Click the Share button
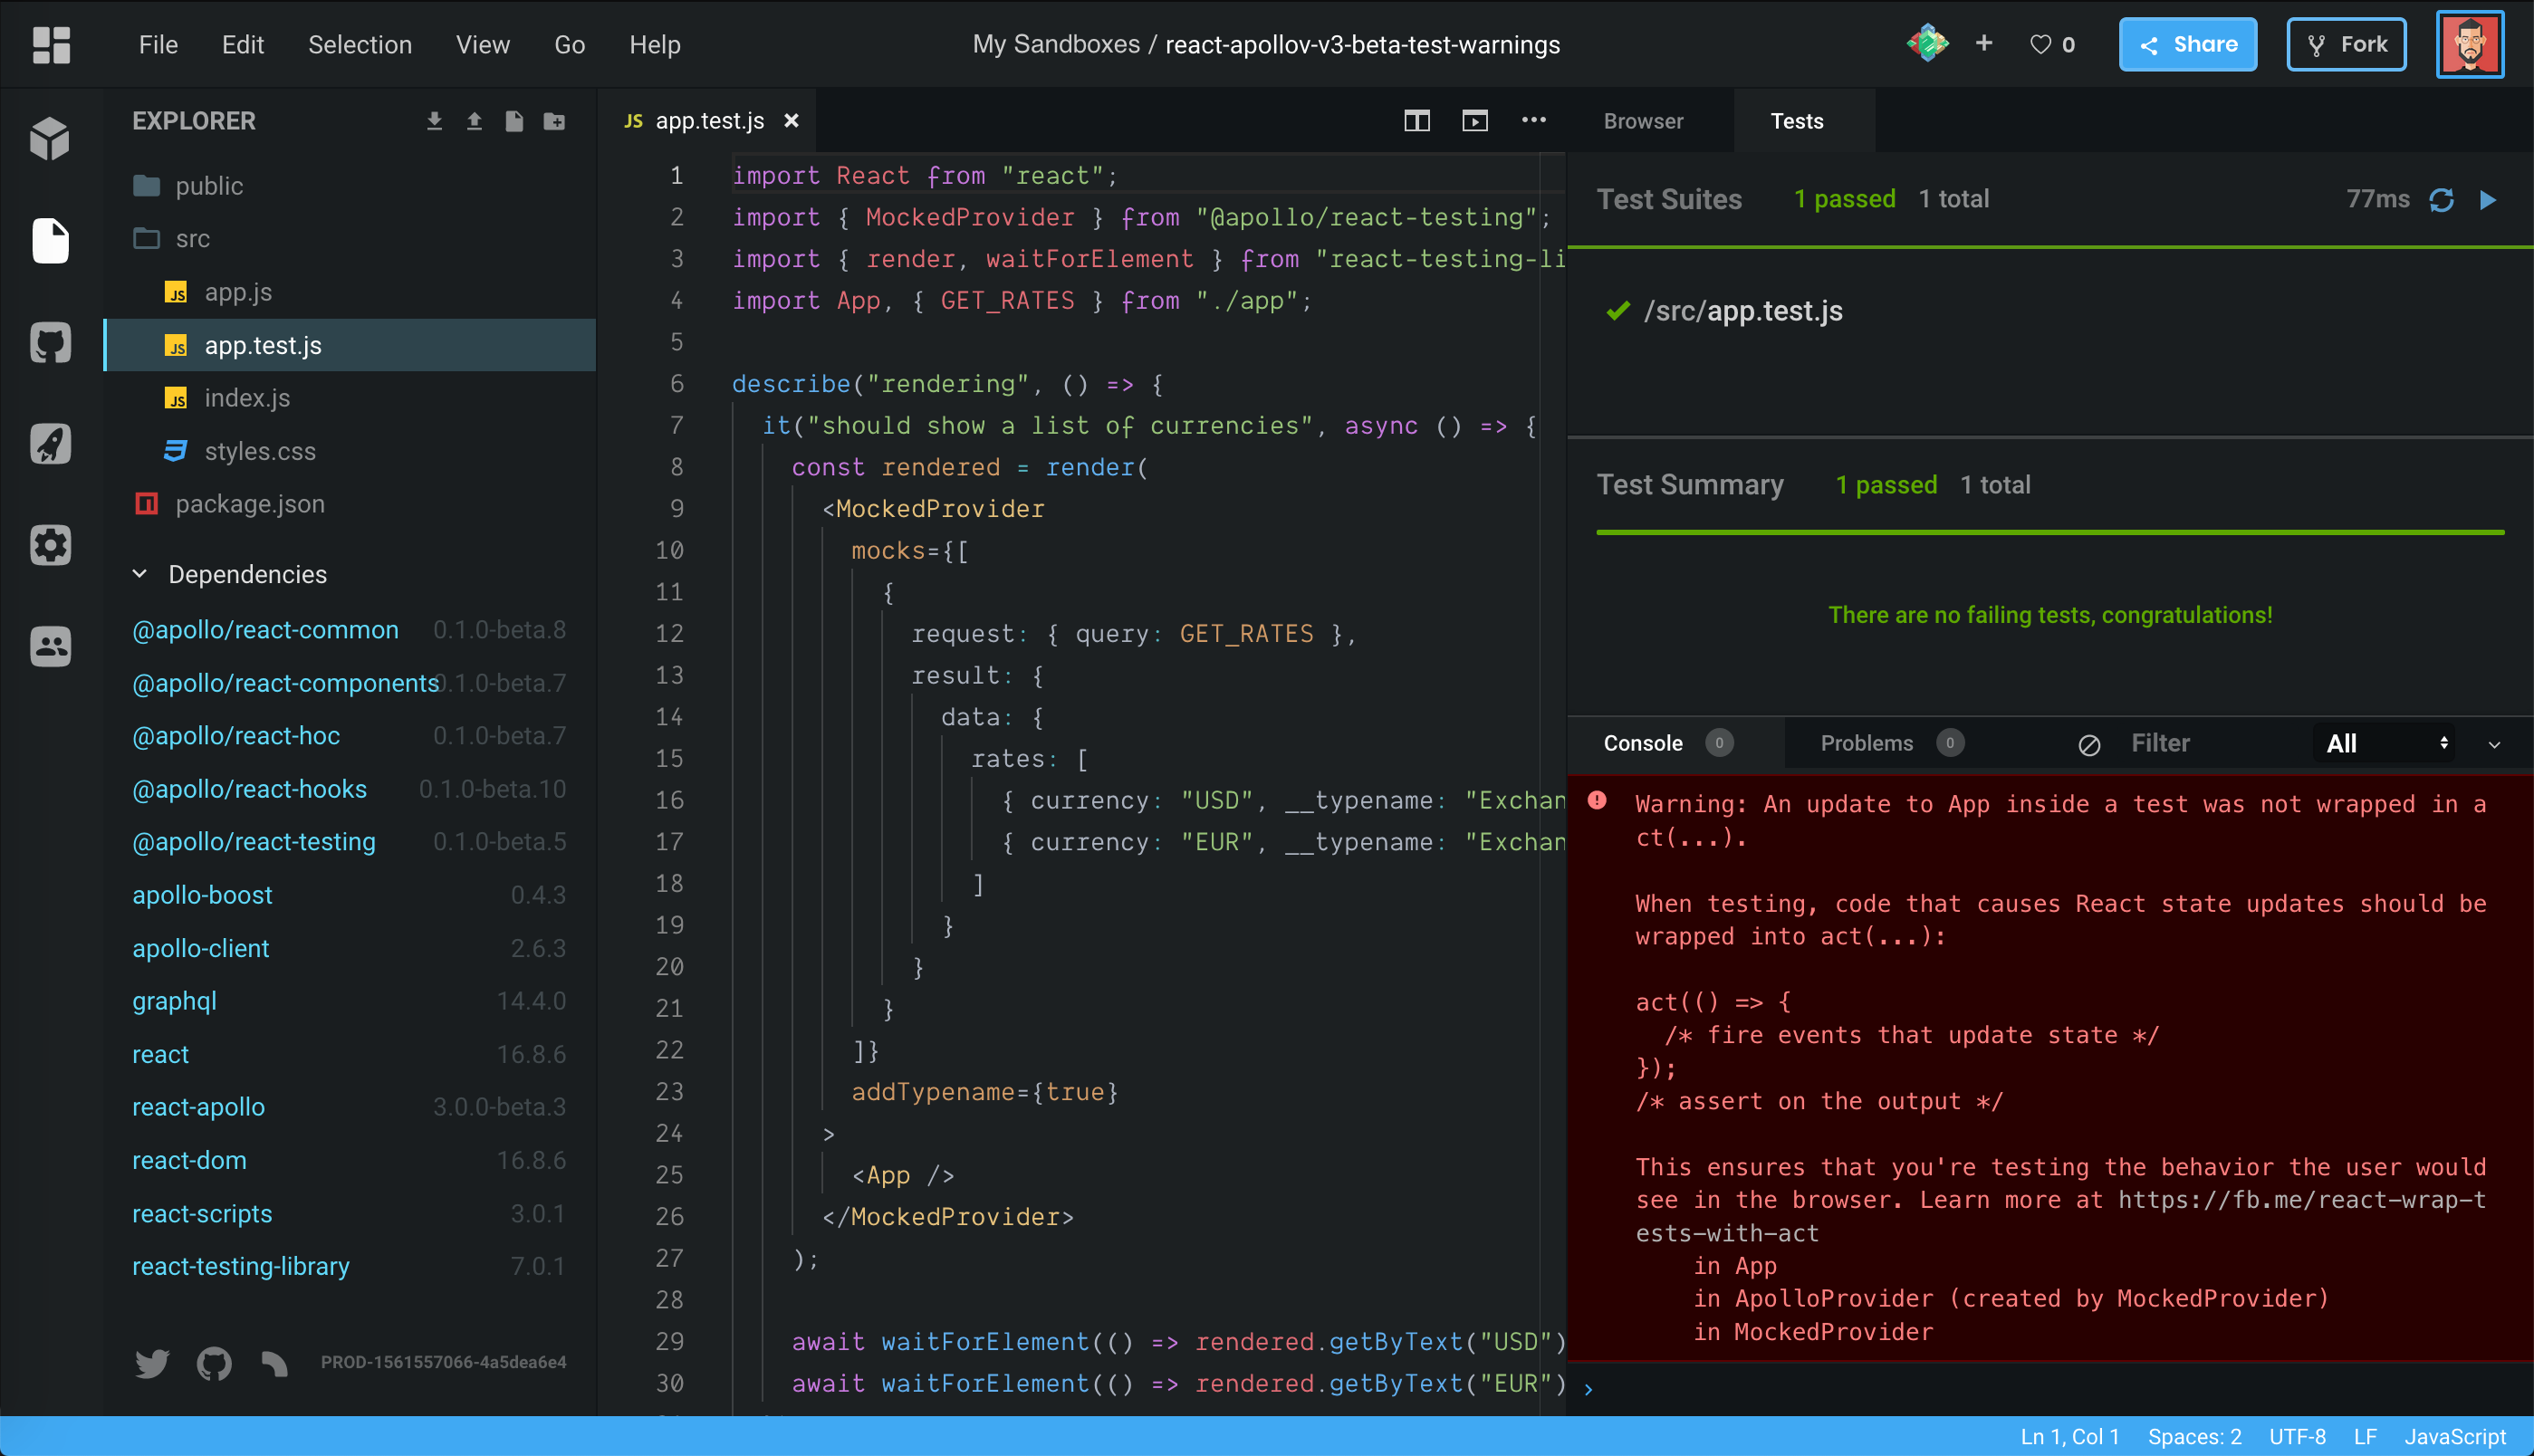Image resolution: width=2534 pixels, height=1456 pixels. point(2187,44)
